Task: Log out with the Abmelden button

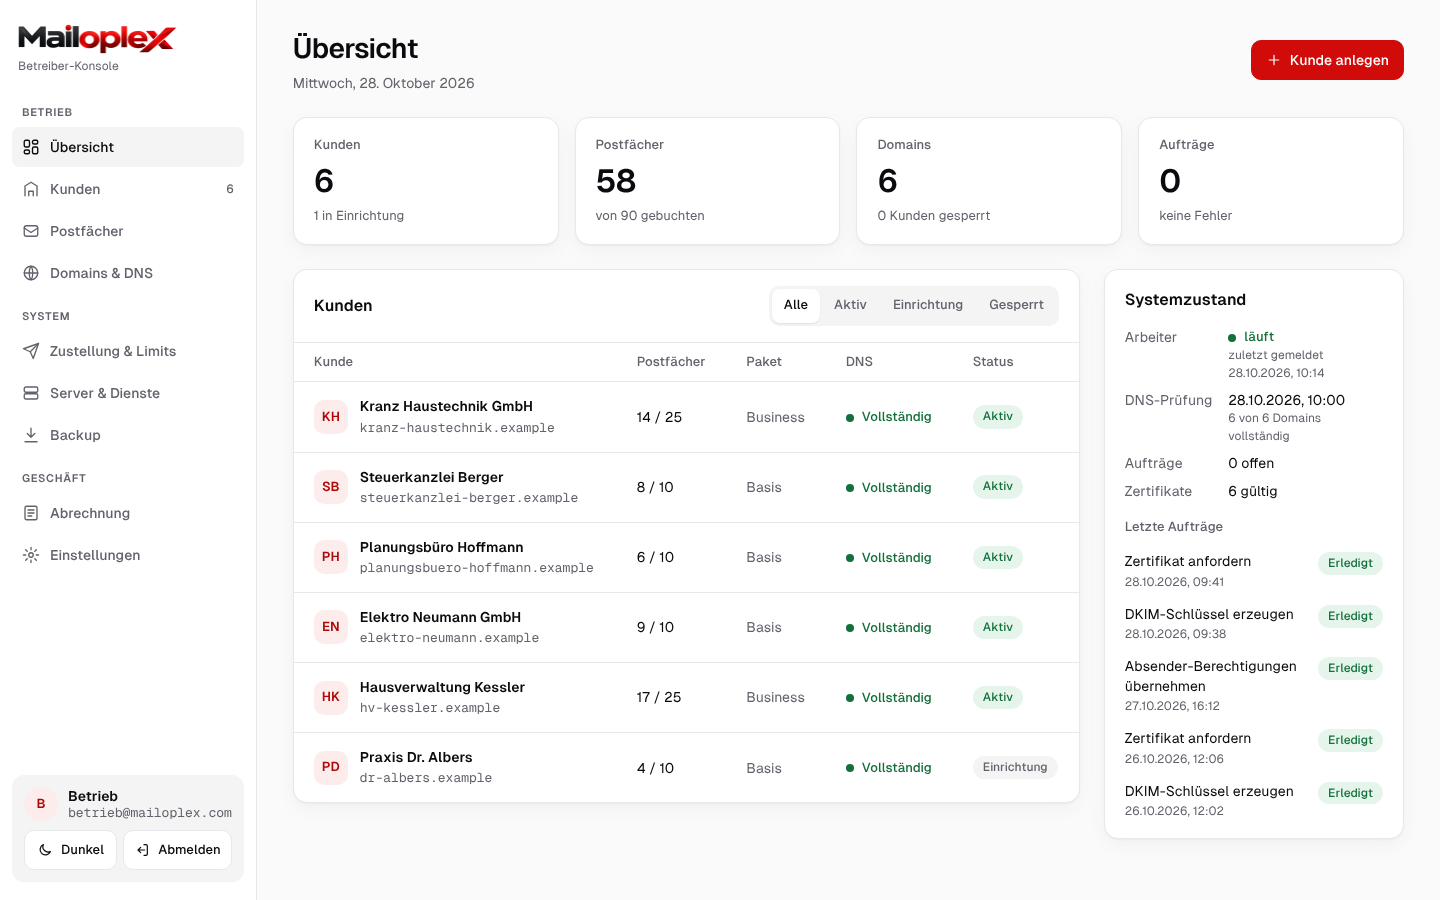Action: 178,850
